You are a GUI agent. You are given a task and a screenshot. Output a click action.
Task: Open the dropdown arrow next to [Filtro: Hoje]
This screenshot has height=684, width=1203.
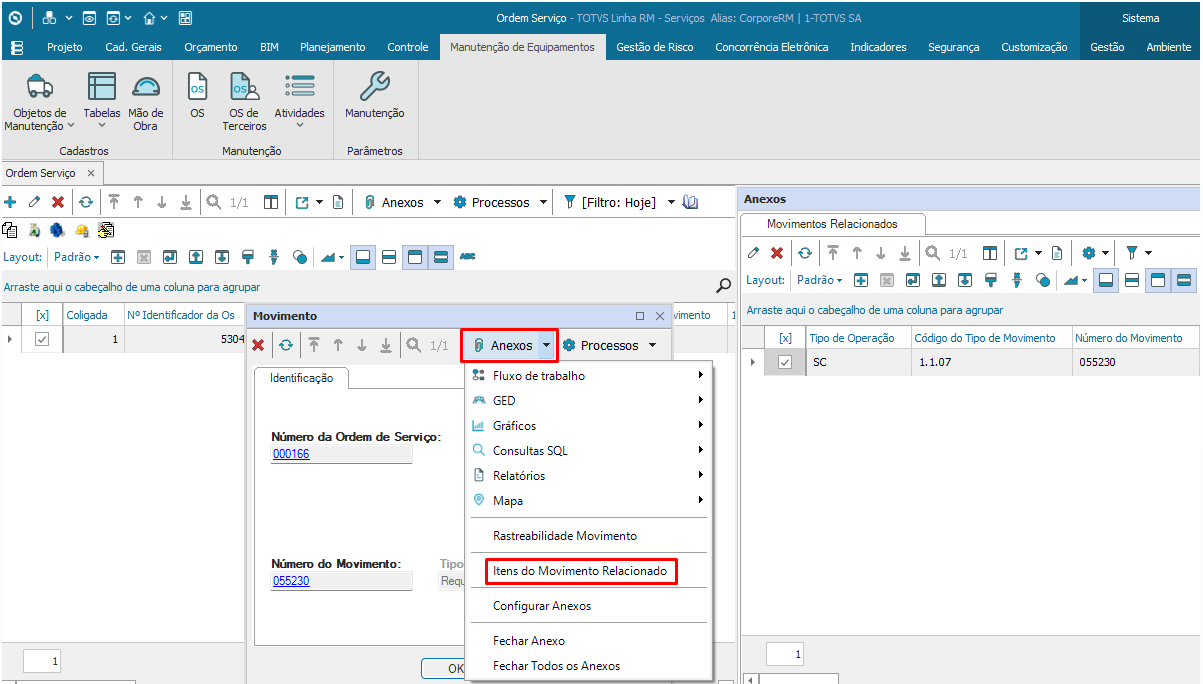point(671,202)
